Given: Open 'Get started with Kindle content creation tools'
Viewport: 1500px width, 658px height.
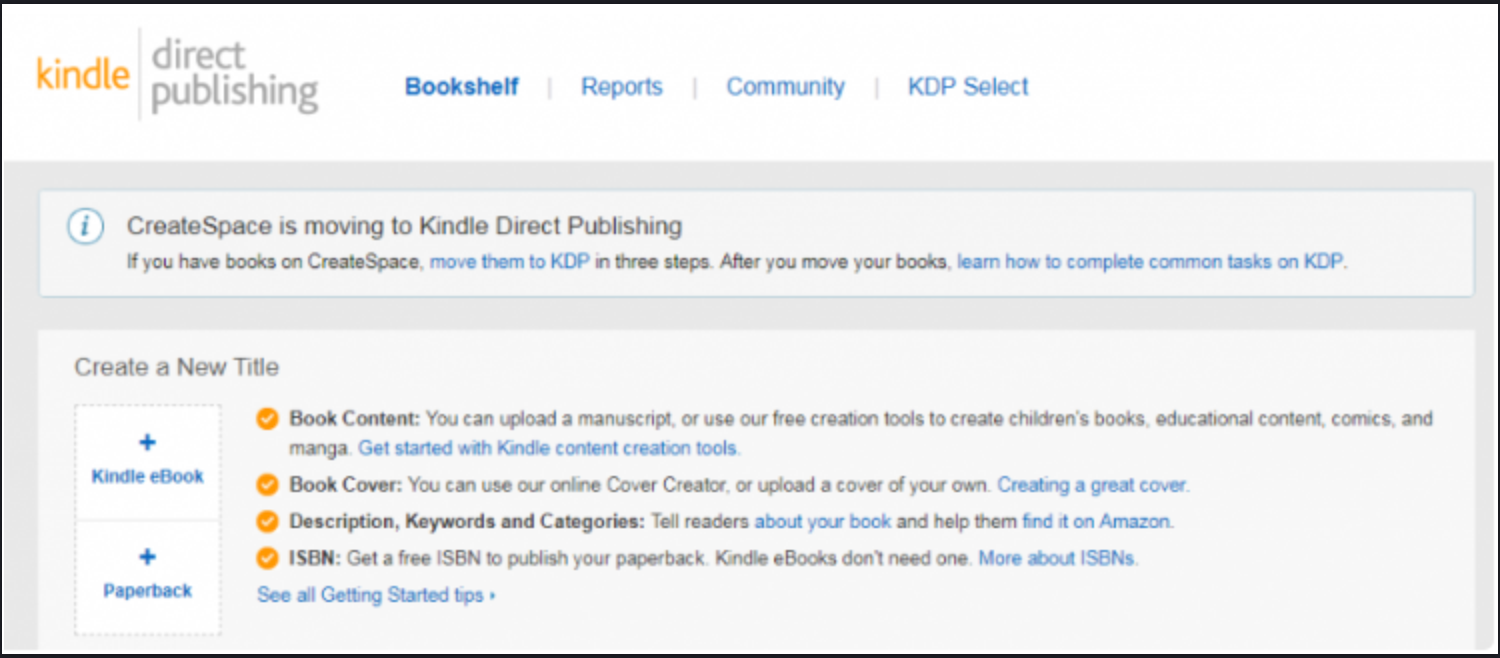Looking at the screenshot, I should (548, 448).
